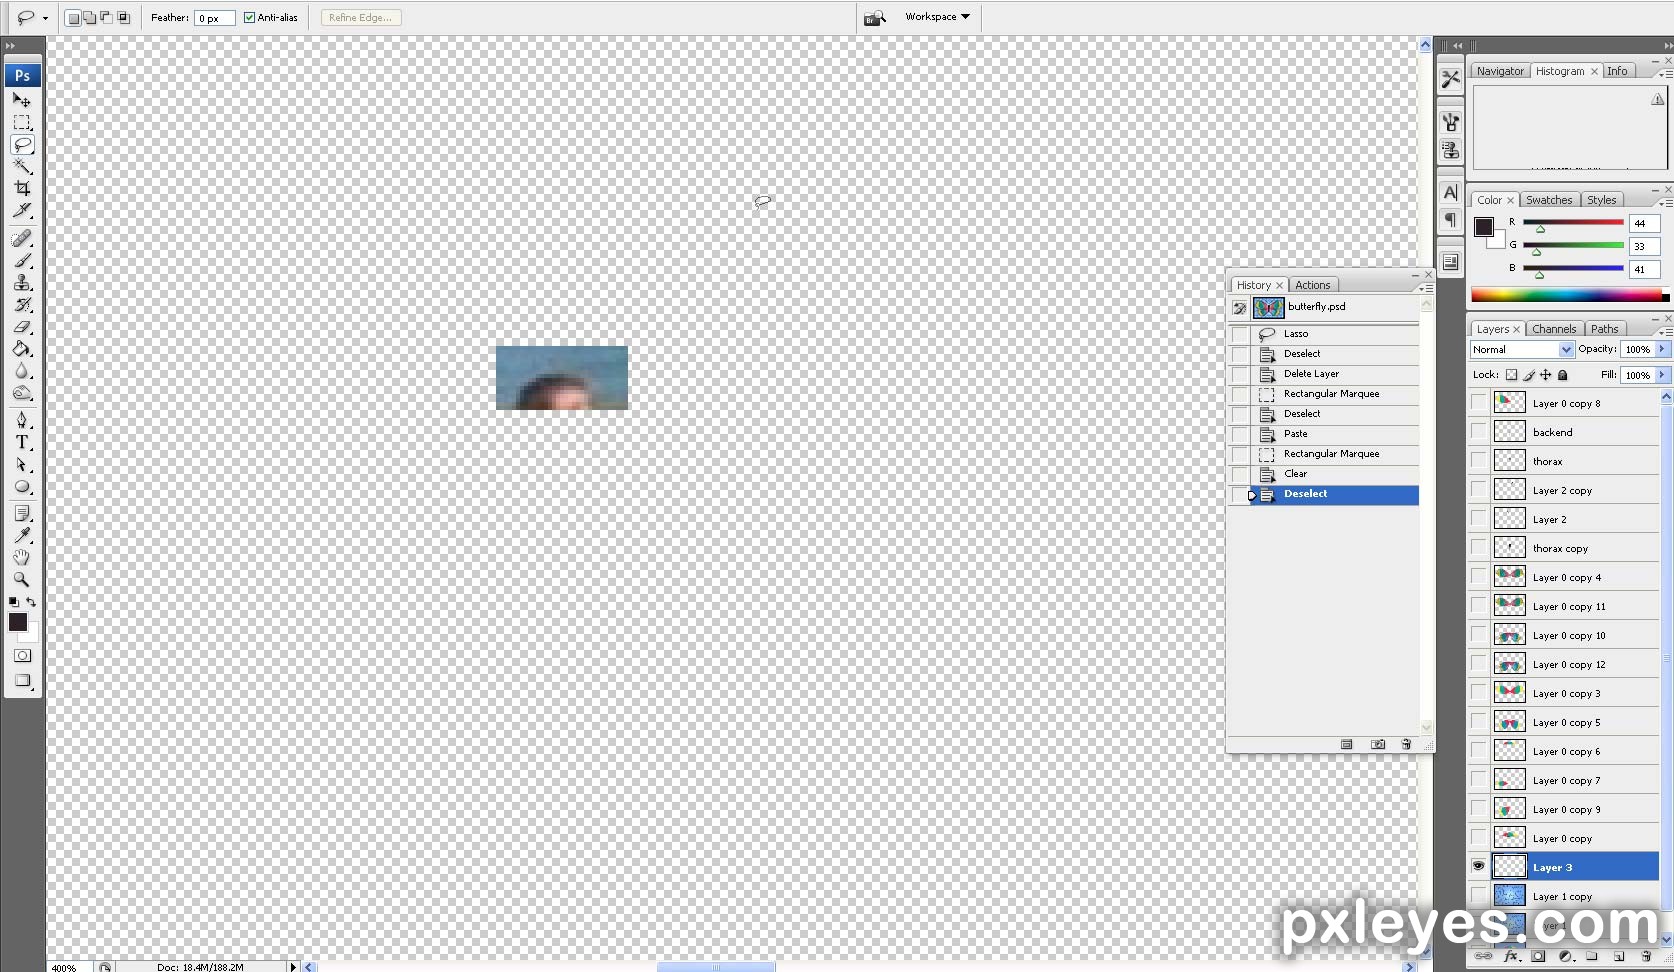Show the backend layer
The image size is (1674, 972).
(x=1478, y=431)
